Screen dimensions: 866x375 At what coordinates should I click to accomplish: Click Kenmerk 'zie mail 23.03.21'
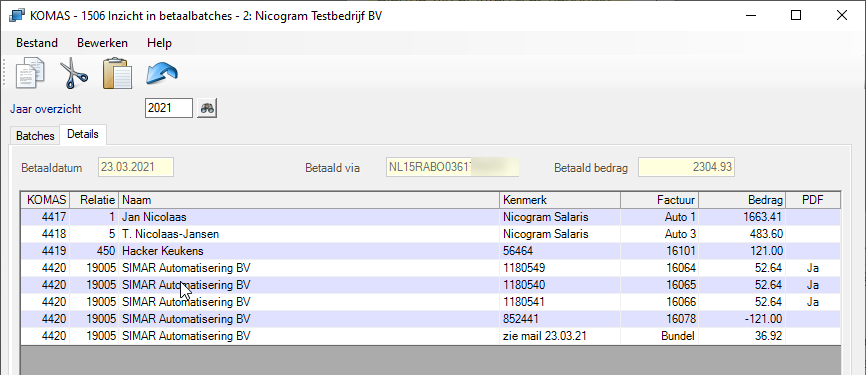click(x=544, y=336)
